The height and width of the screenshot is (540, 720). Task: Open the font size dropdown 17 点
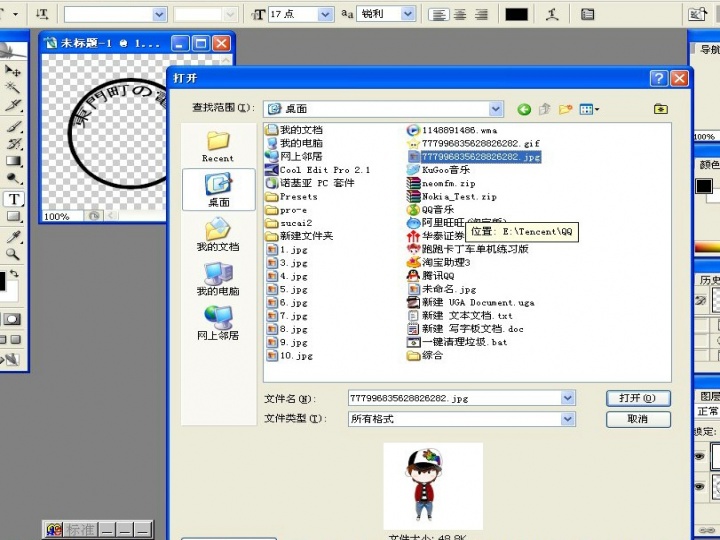[325, 15]
